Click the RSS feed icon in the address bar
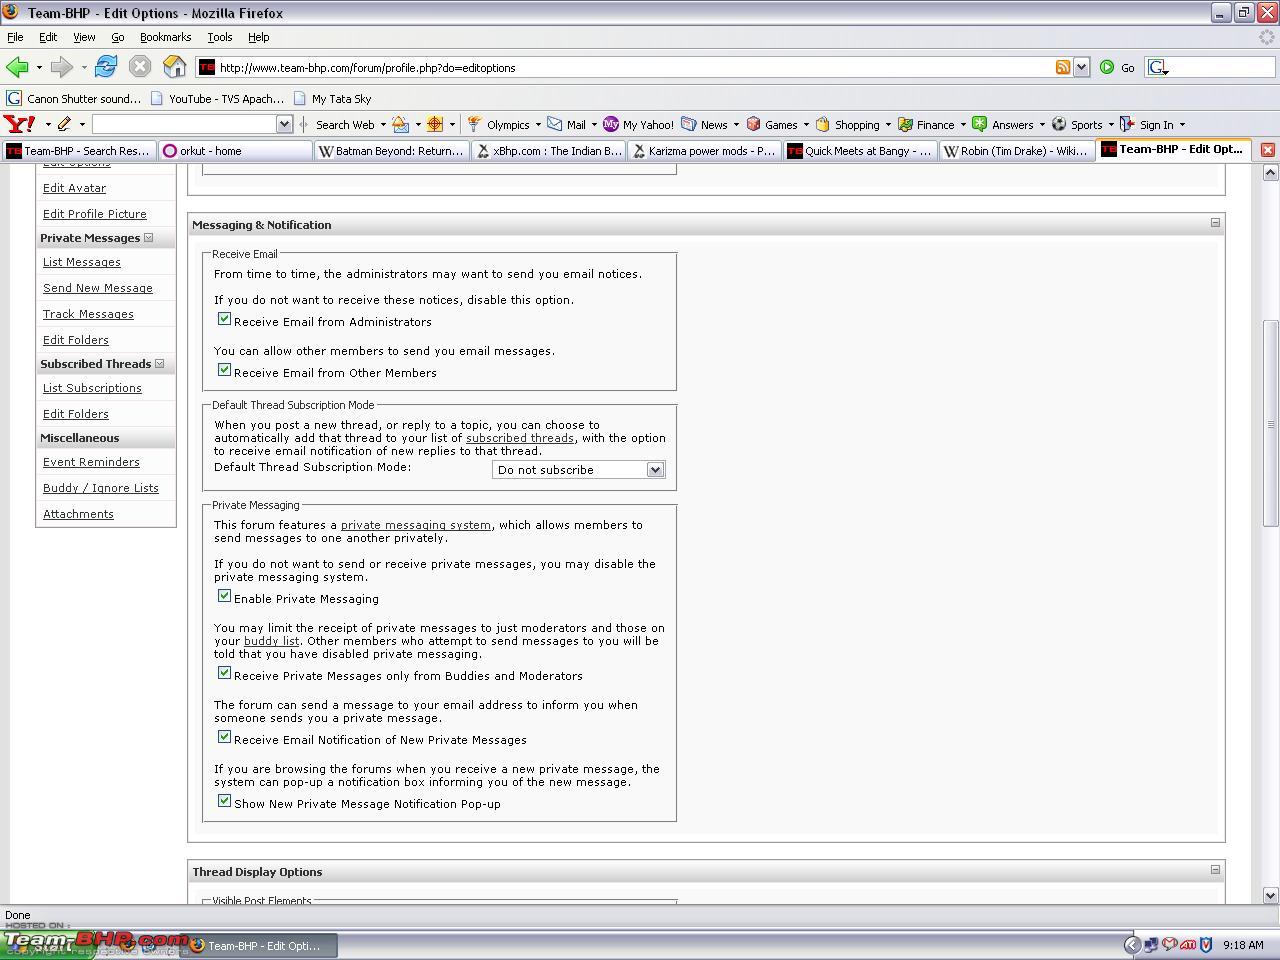The image size is (1280, 960). coord(1063,67)
